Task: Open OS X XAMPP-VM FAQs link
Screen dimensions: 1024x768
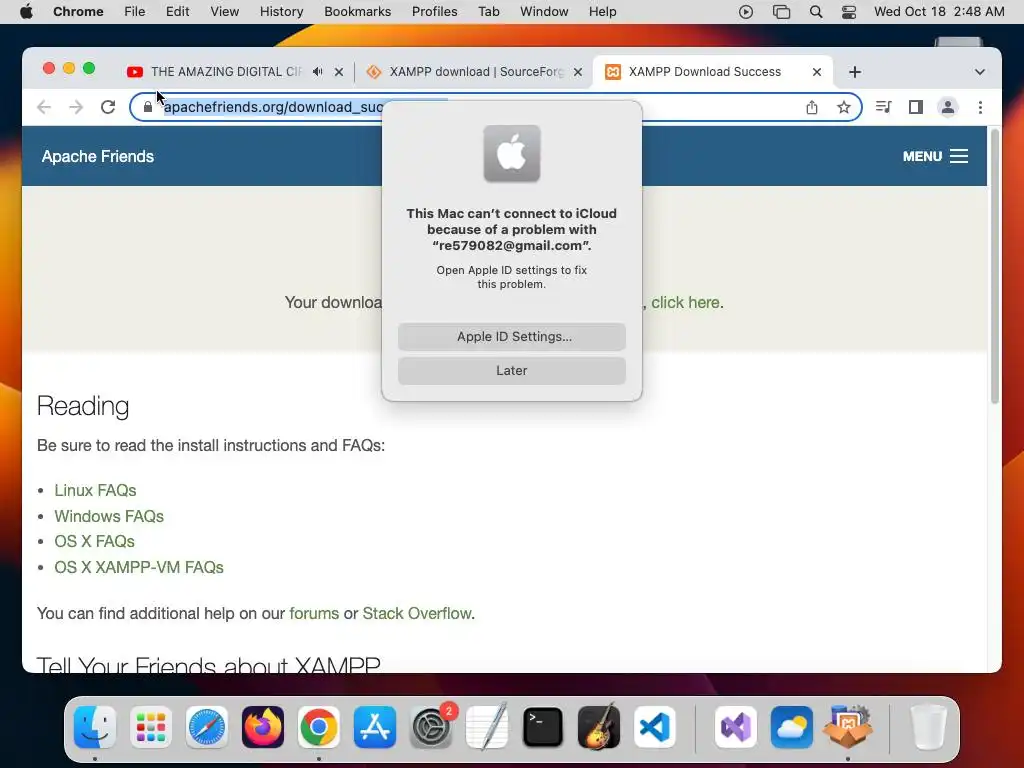Action: click(x=138, y=568)
